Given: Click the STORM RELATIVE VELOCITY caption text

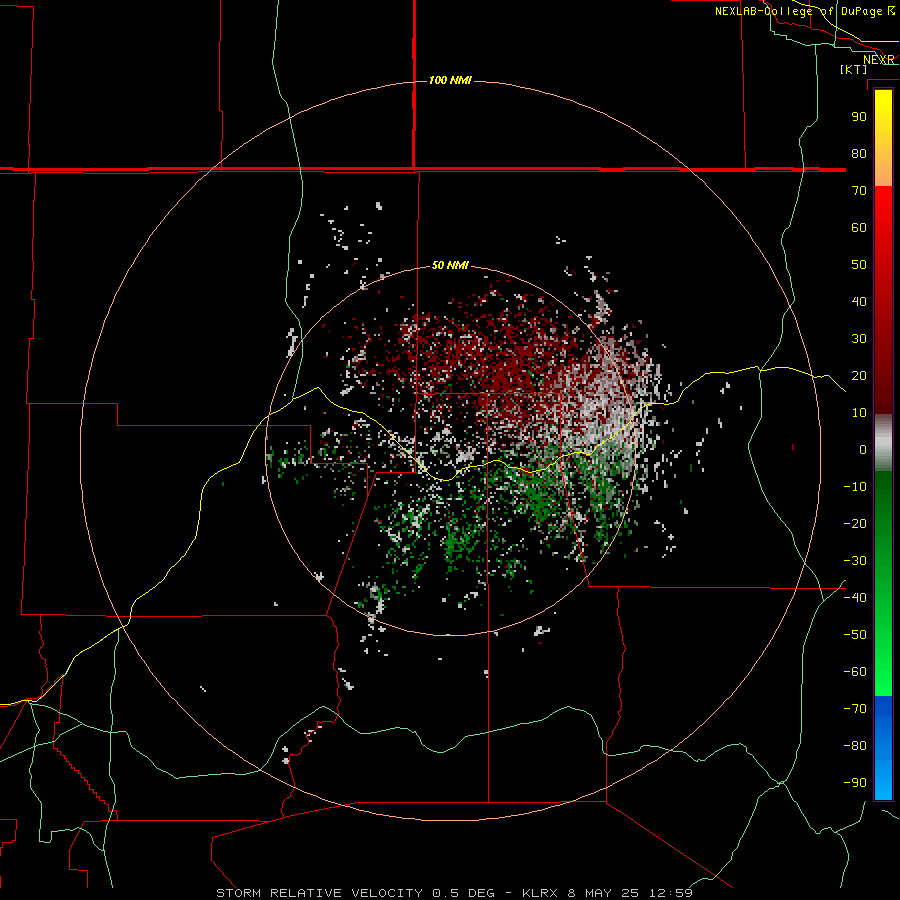Looking at the screenshot, I should click(x=319, y=893).
